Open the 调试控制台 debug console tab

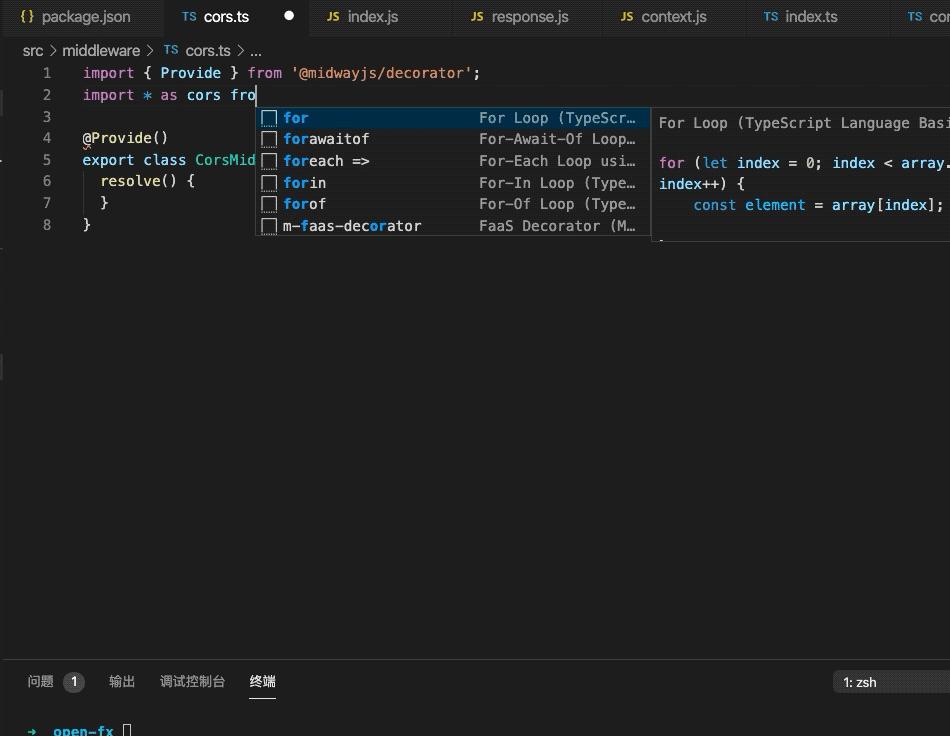[192, 681]
